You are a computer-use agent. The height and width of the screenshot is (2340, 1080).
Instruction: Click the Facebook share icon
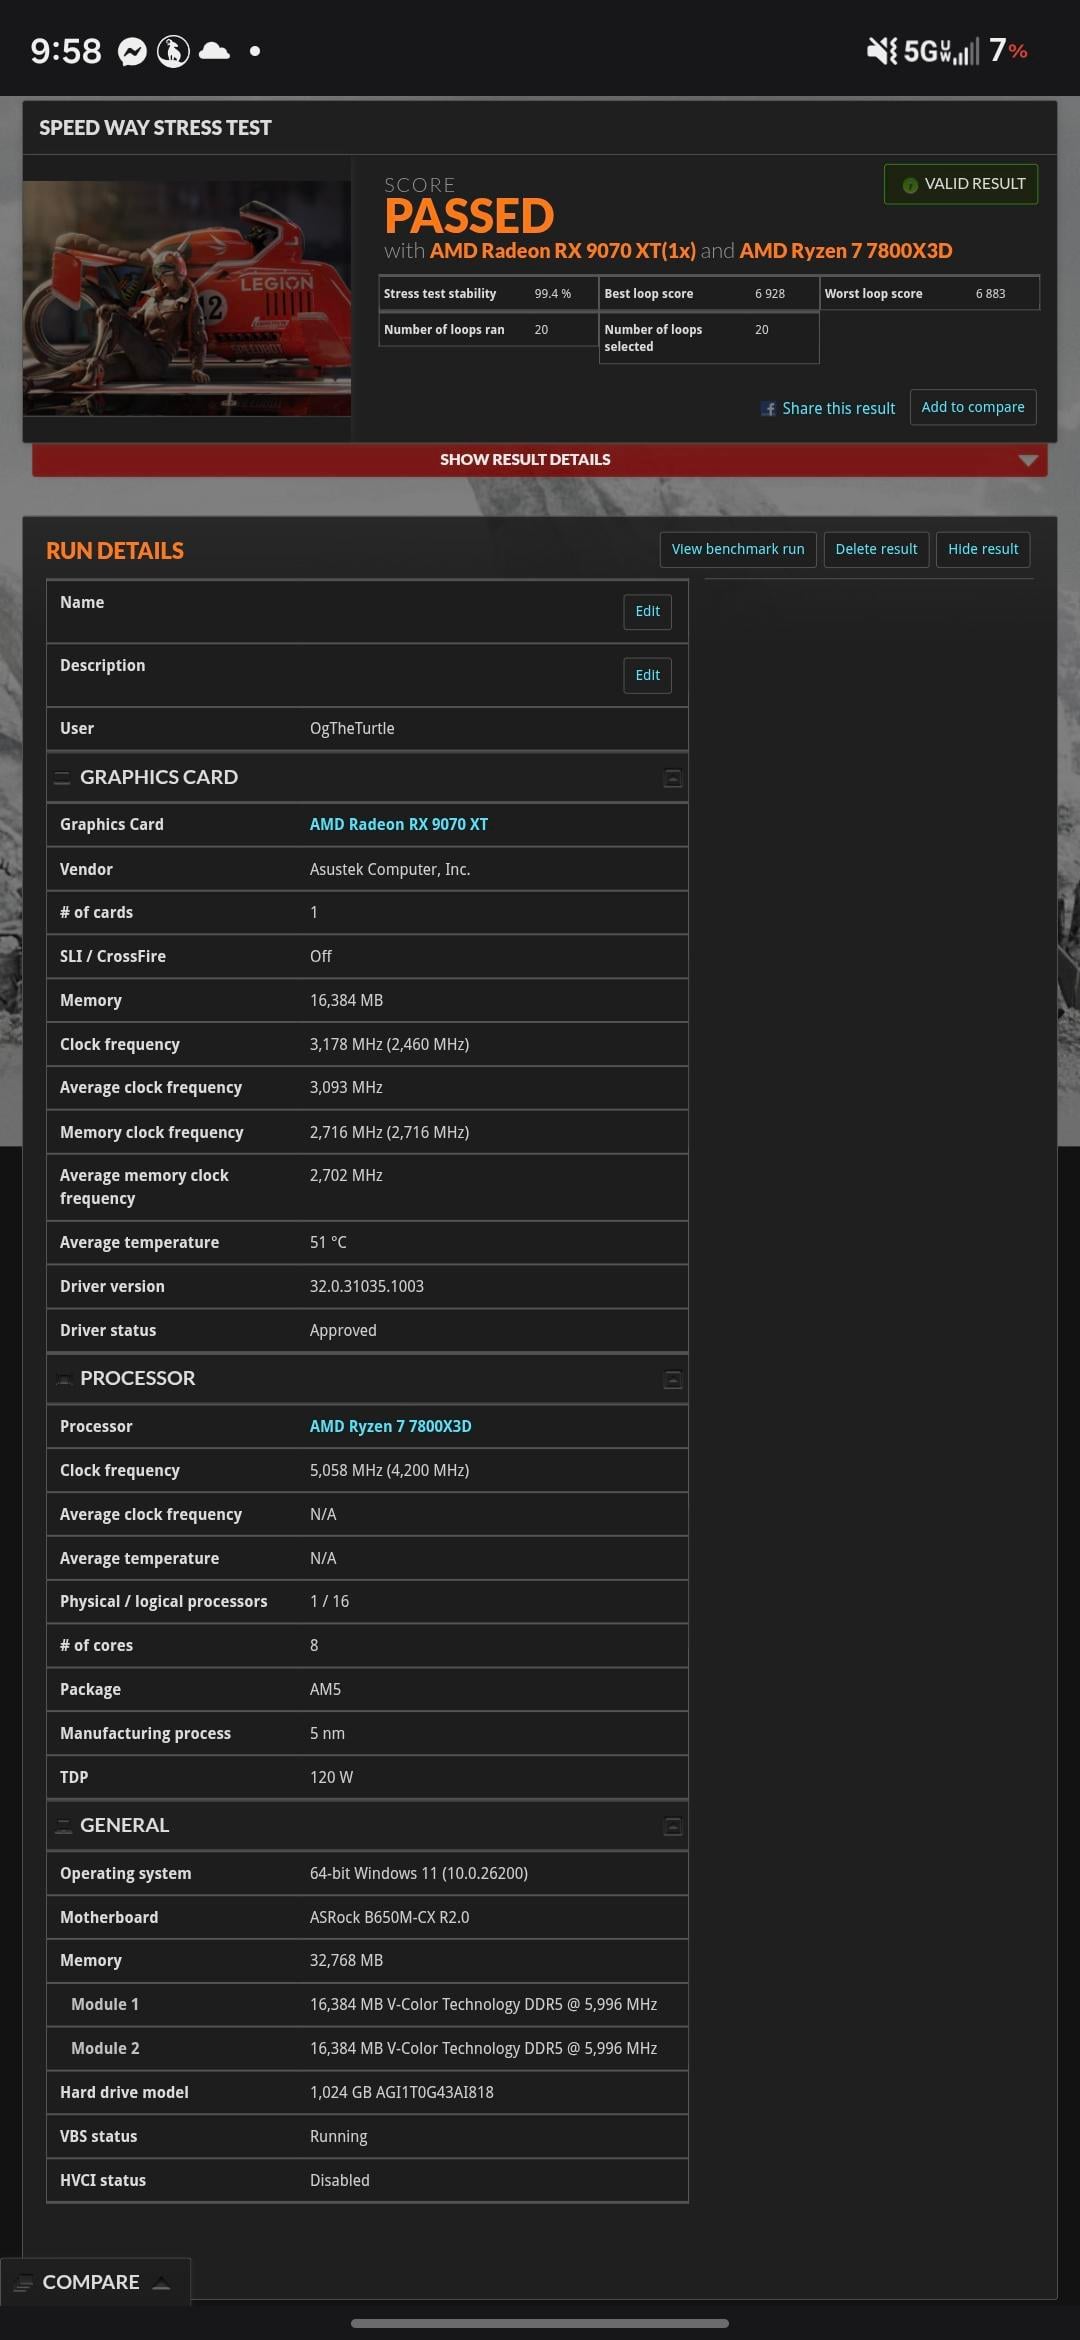(768, 409)
